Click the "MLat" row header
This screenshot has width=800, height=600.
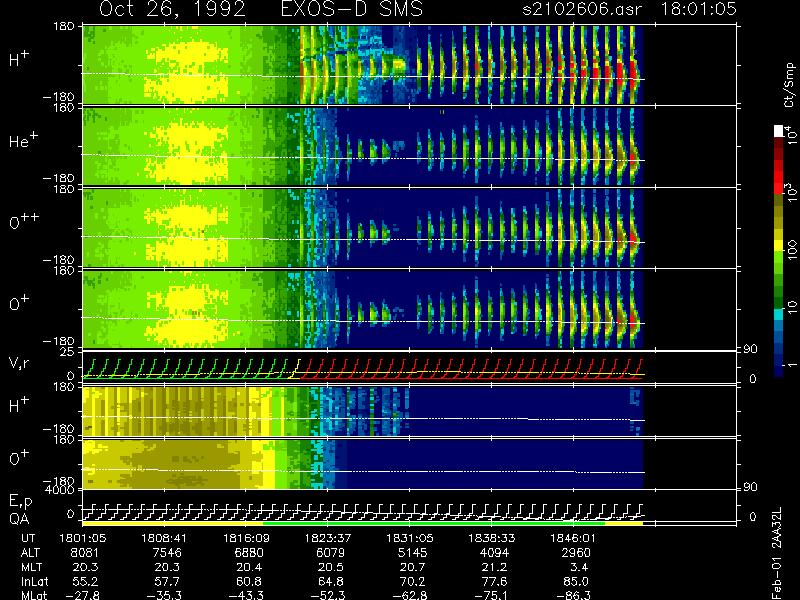pyautogui.click(x=34, y=595)
